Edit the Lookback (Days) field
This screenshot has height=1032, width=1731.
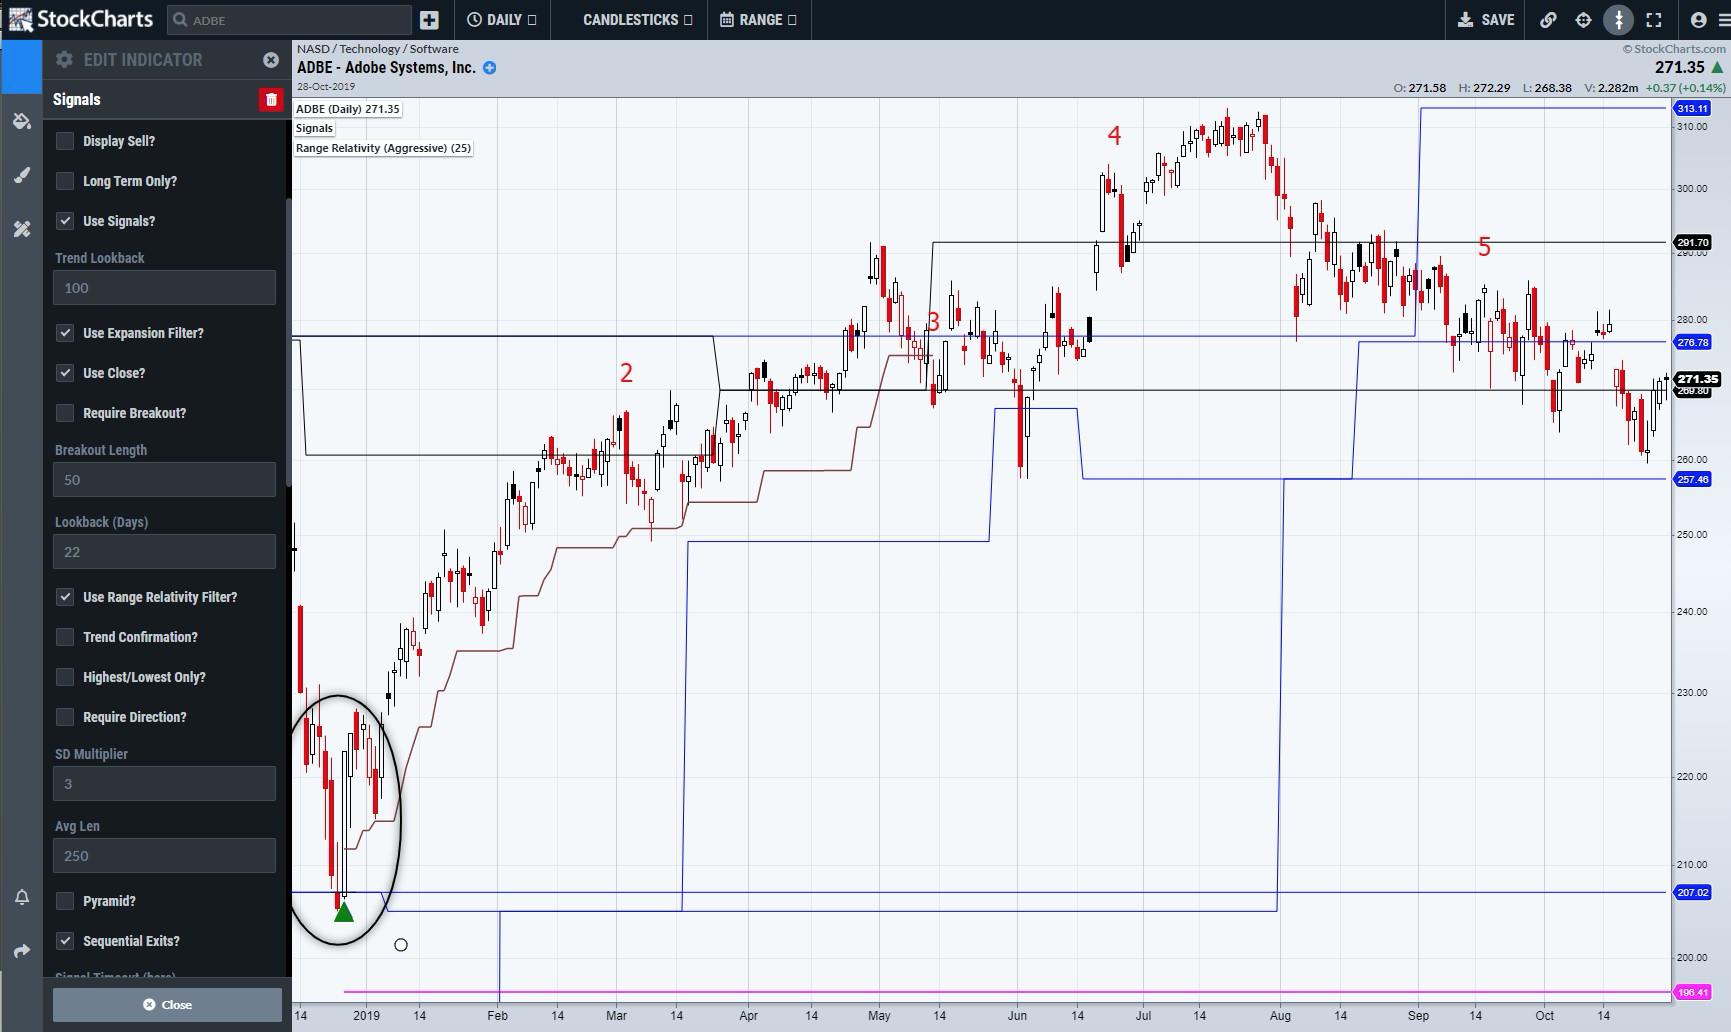164,552
